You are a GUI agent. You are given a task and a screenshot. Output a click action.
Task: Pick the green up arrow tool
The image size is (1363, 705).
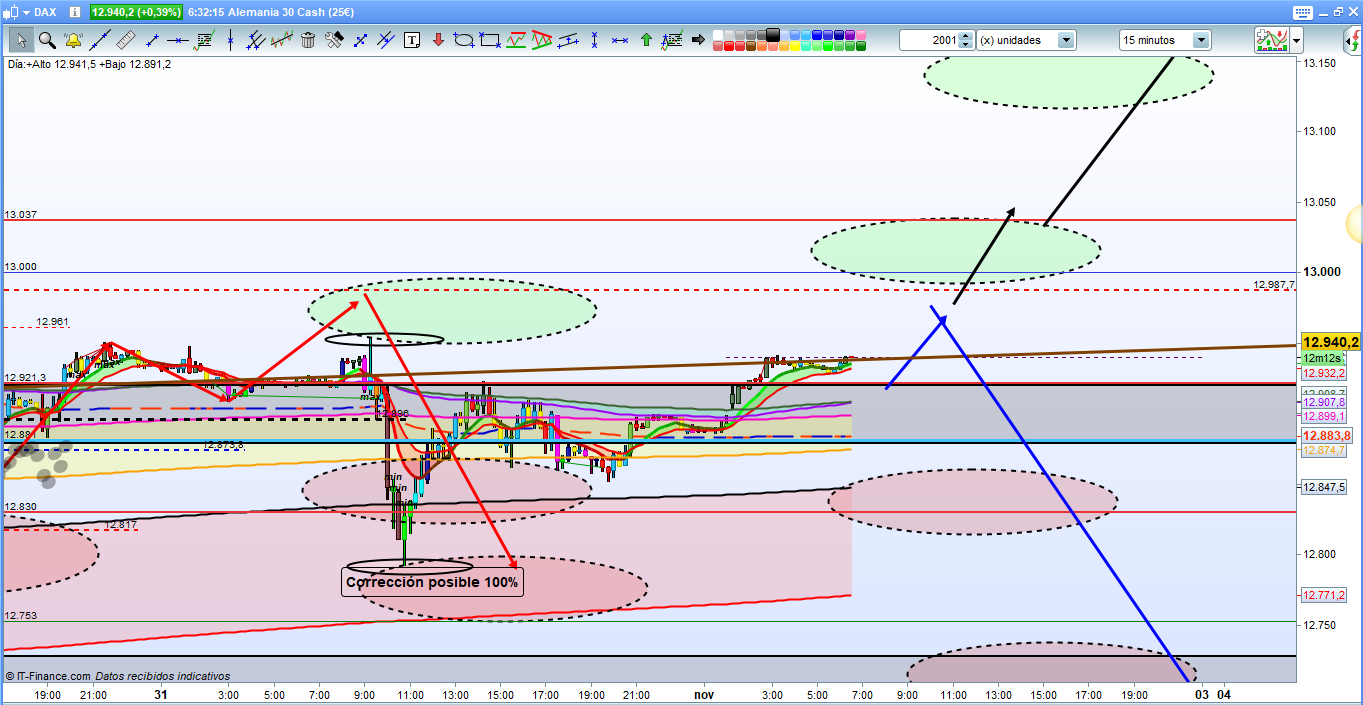[x=646, y=40]
